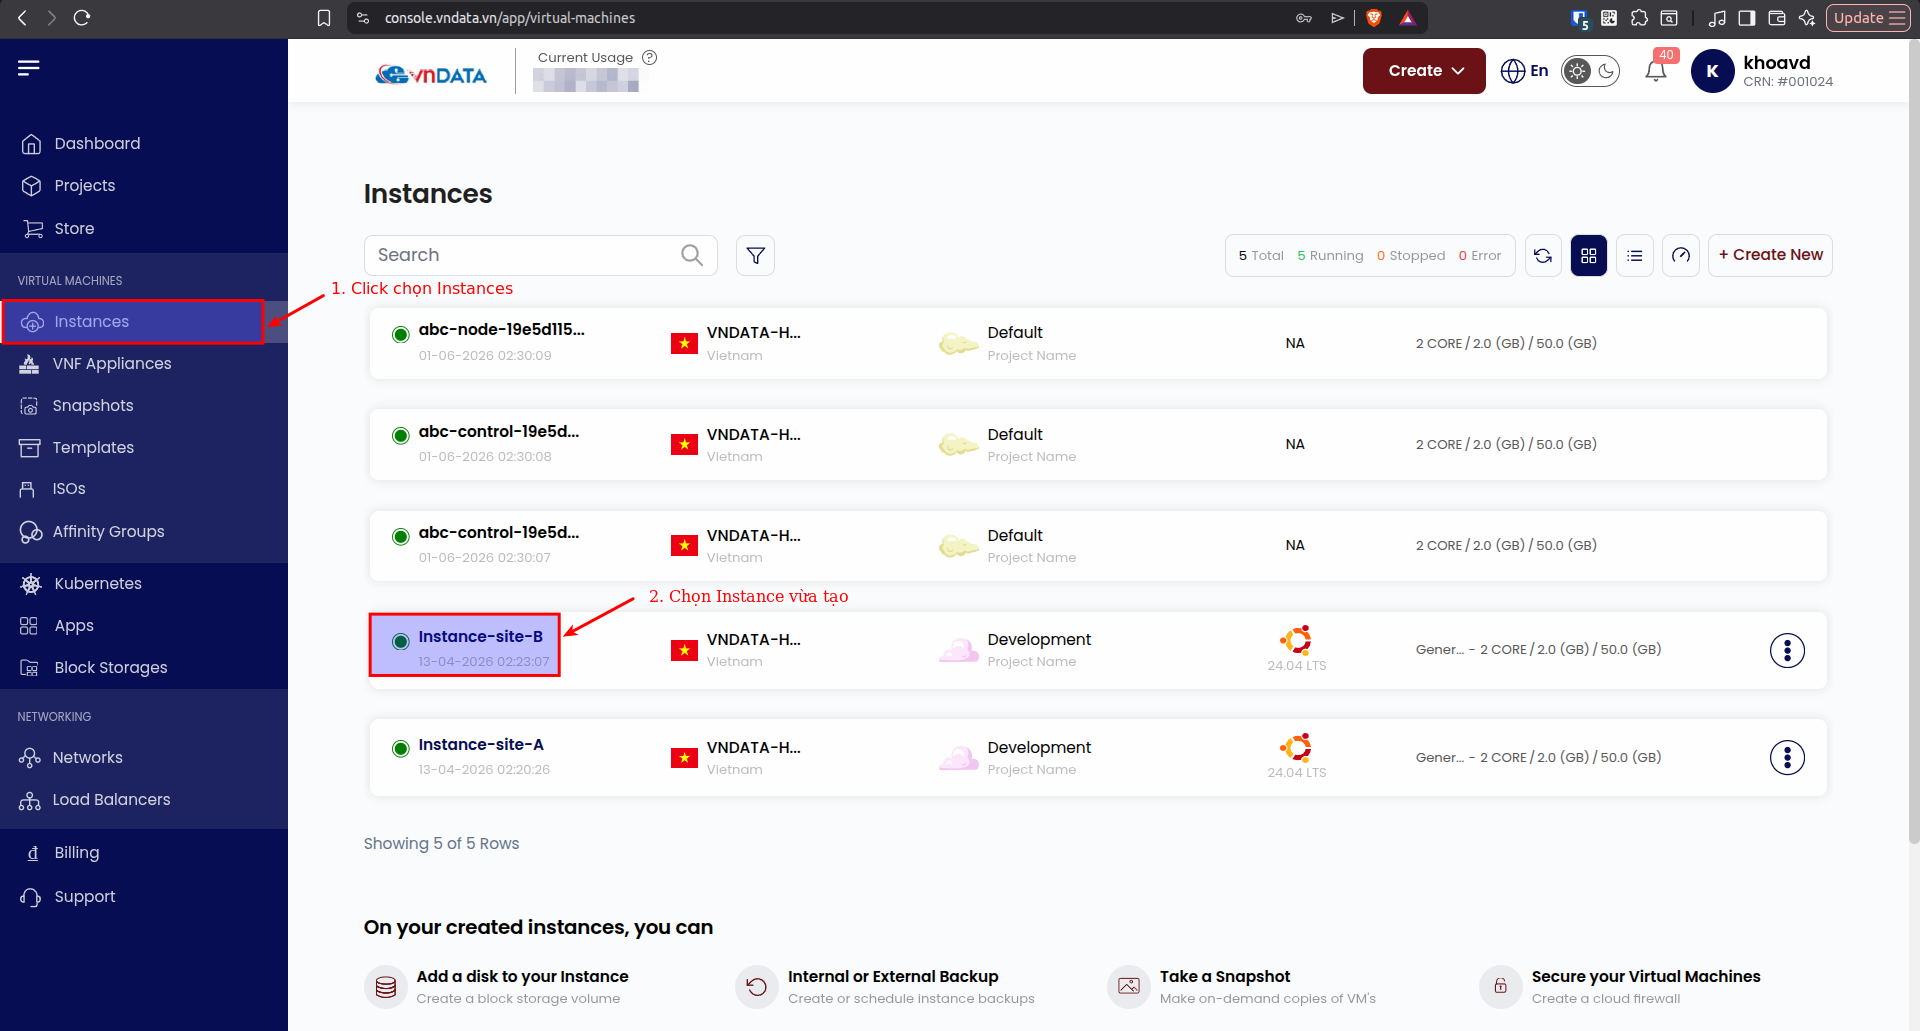
Task: Click the browser back arrow
Action: click(22, 18)
